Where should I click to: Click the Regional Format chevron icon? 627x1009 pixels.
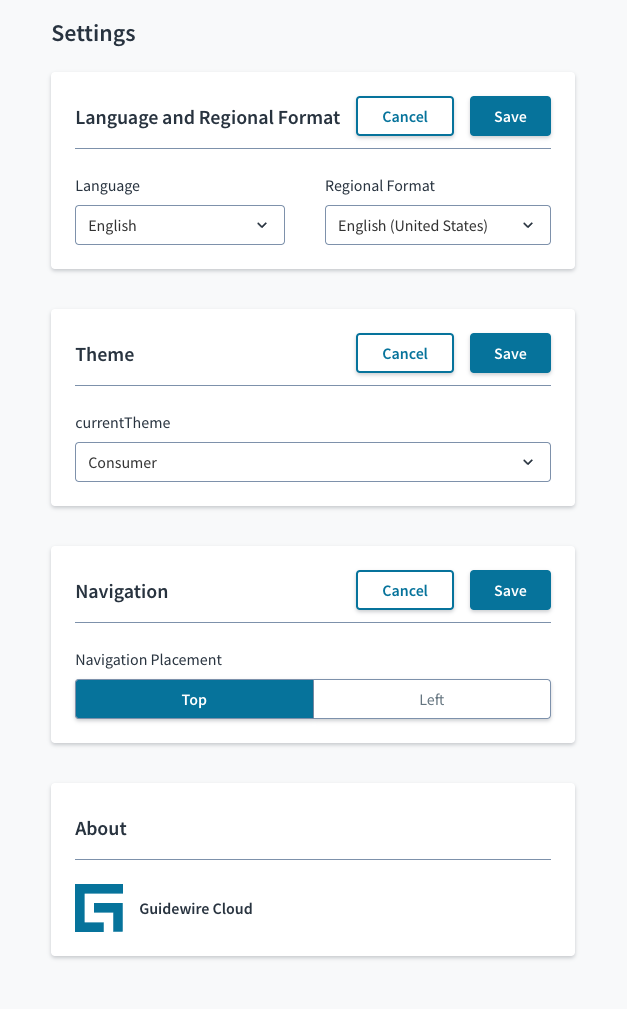point(528,225)
